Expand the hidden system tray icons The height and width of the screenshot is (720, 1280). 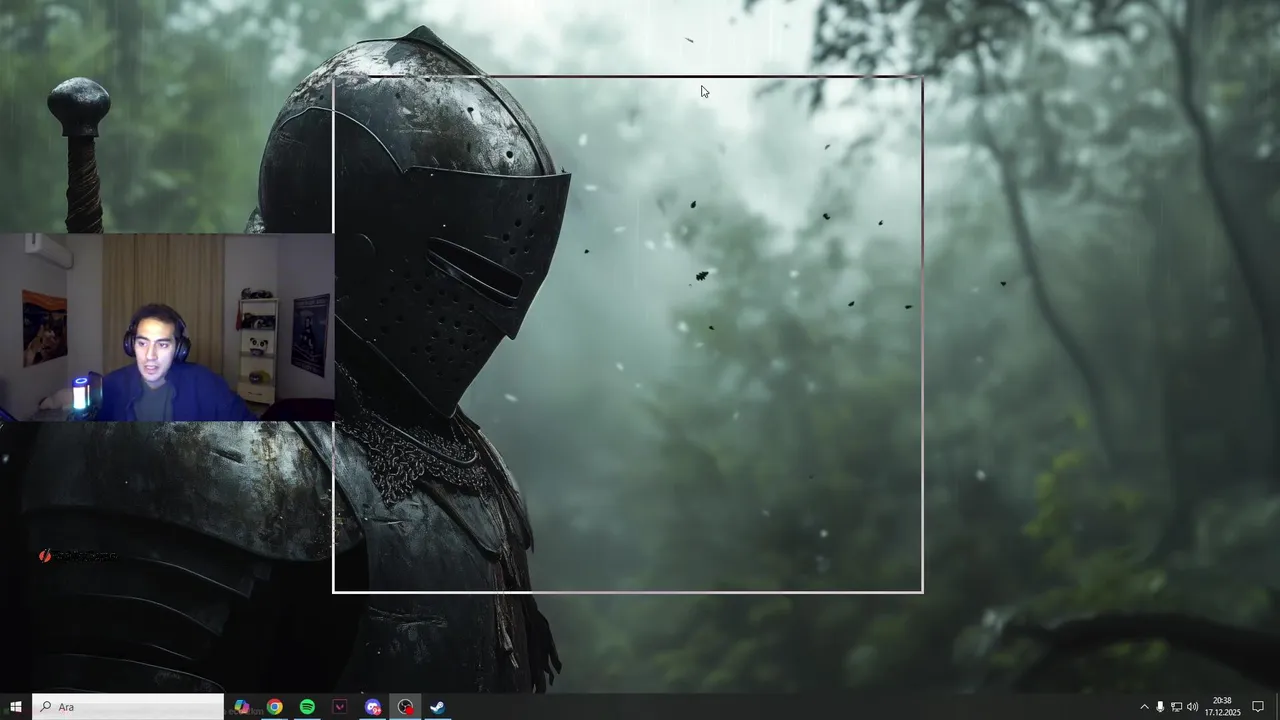(x=1144, y=707)
